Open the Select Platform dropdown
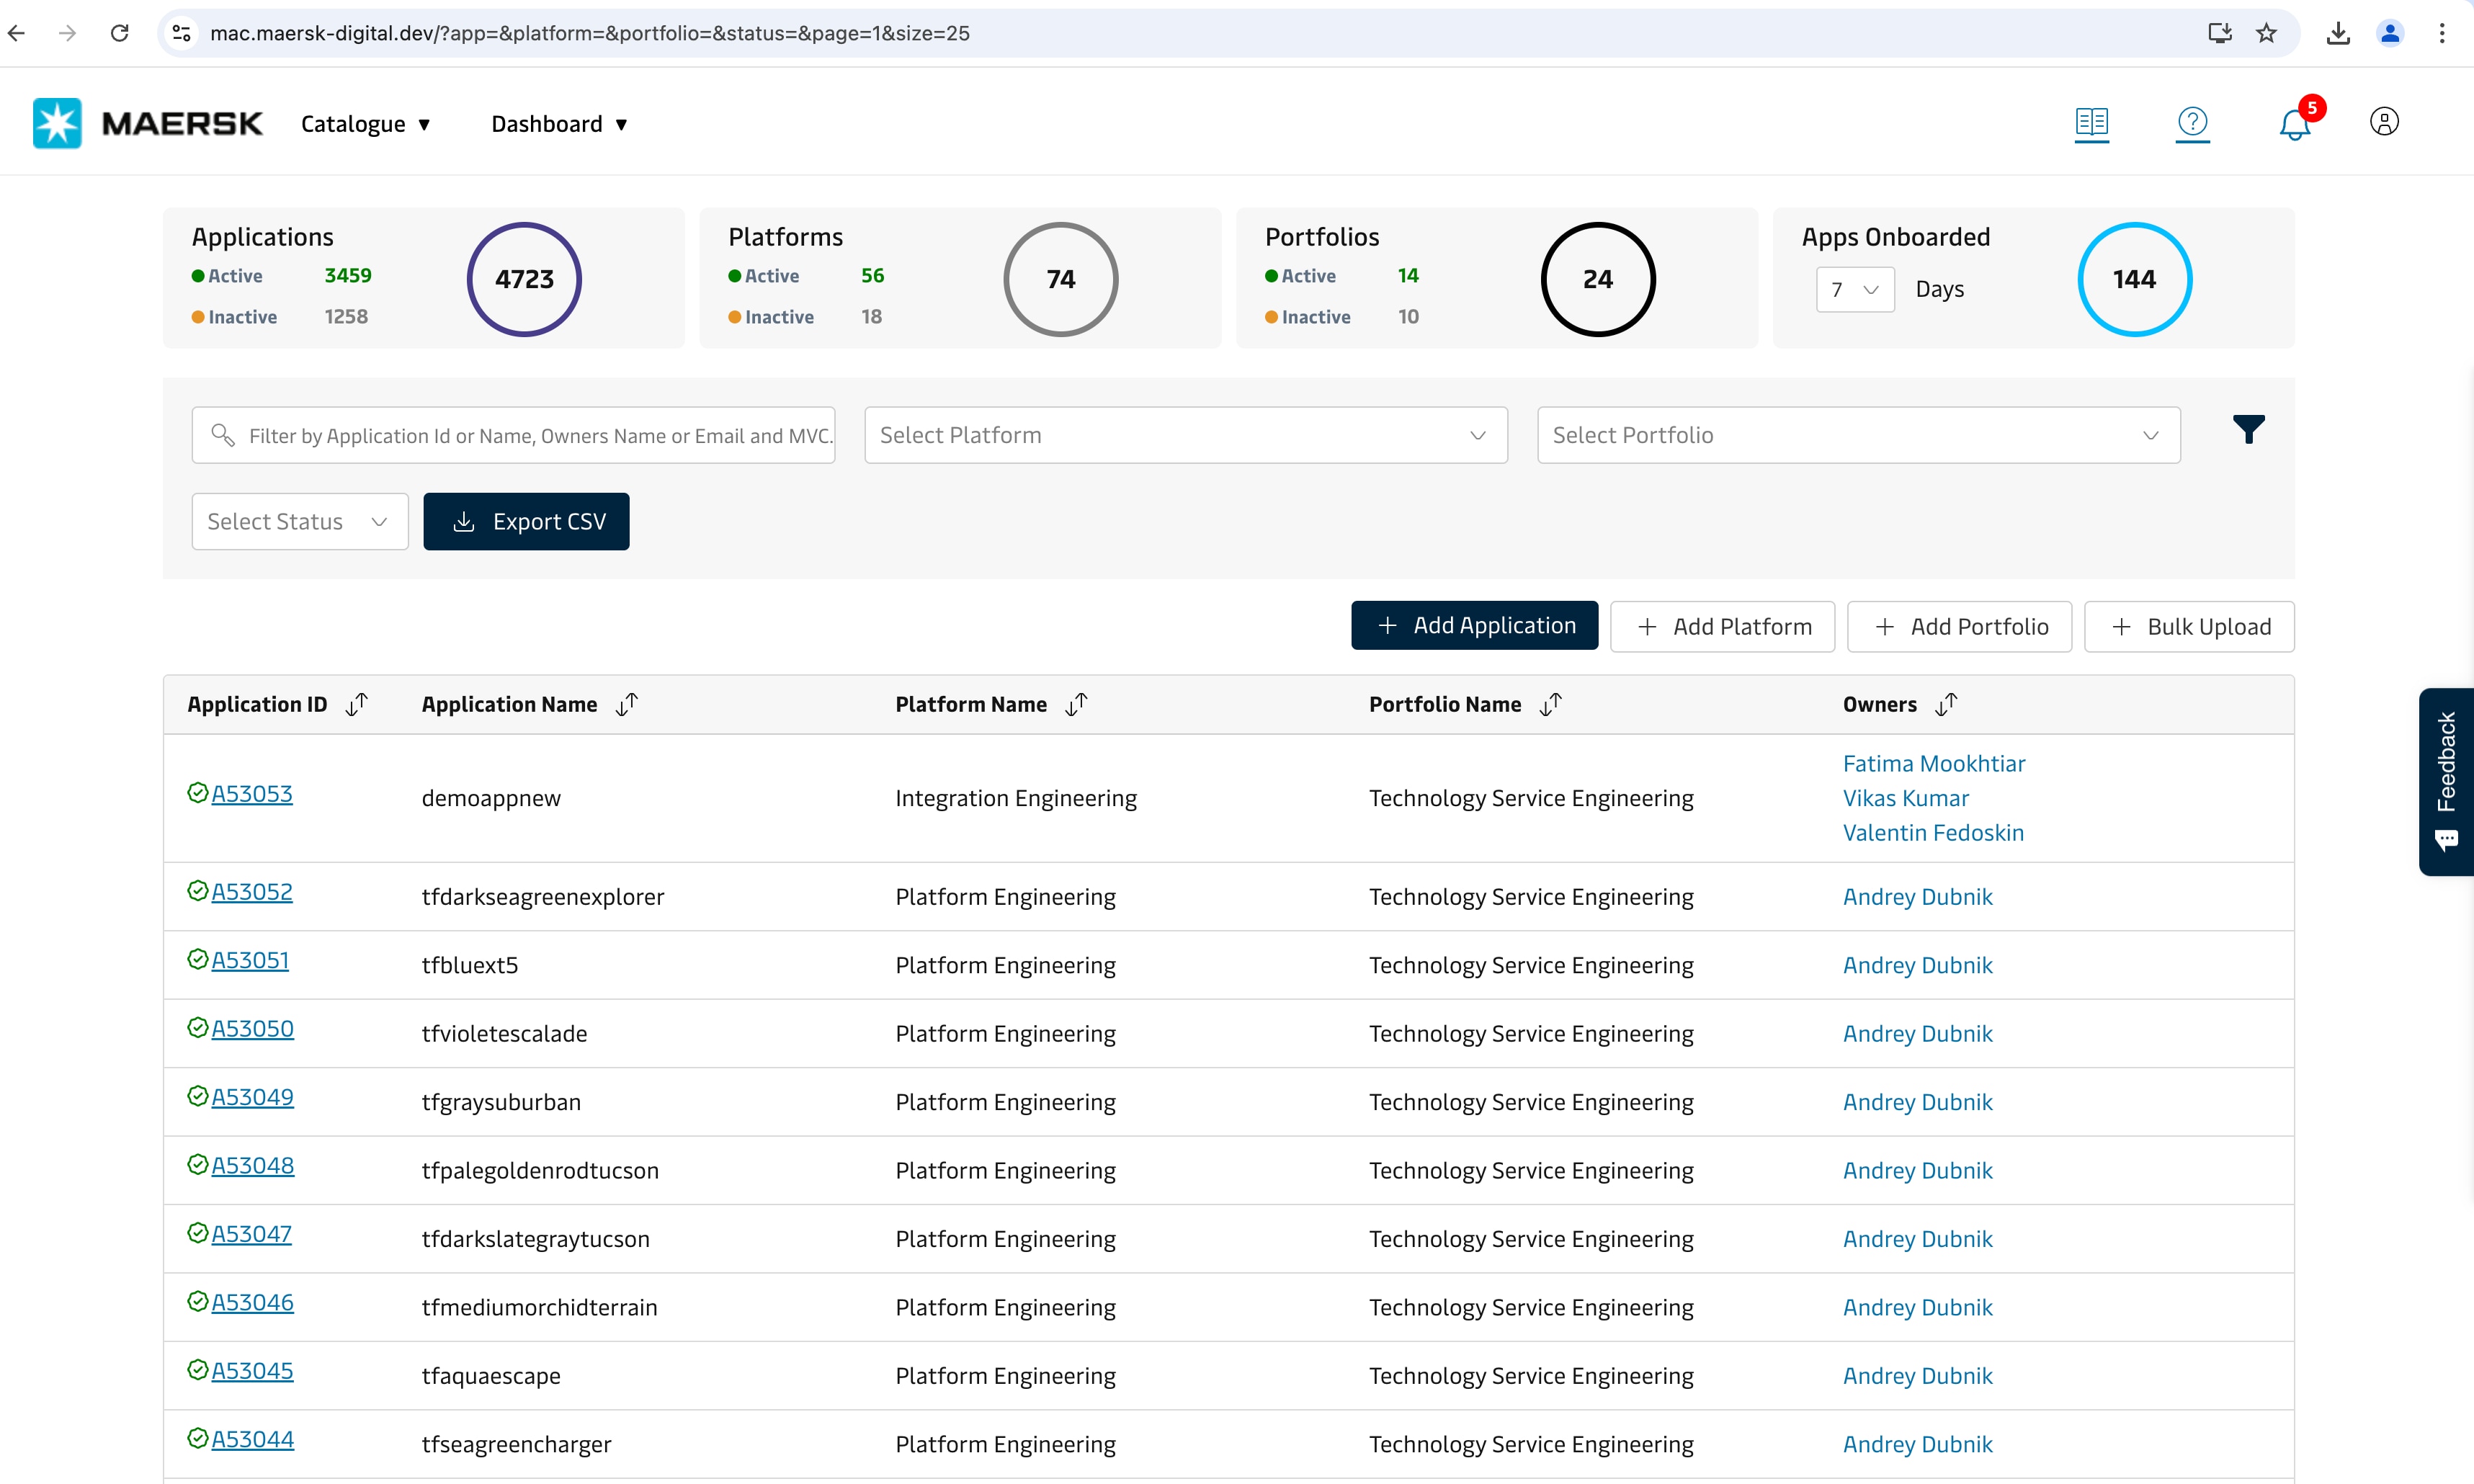 [1185, 435]
